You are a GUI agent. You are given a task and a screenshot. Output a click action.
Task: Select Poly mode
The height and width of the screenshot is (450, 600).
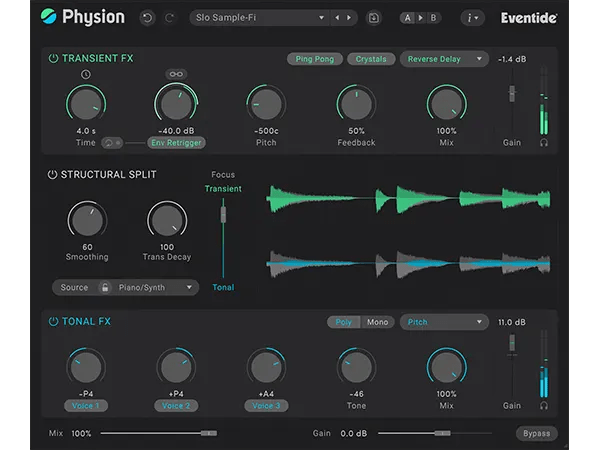344,322
